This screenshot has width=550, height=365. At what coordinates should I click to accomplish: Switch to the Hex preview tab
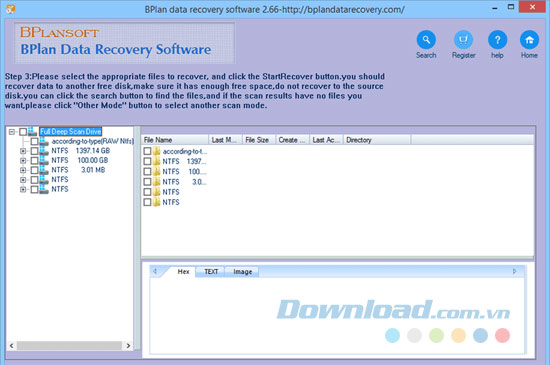[183, 272]
